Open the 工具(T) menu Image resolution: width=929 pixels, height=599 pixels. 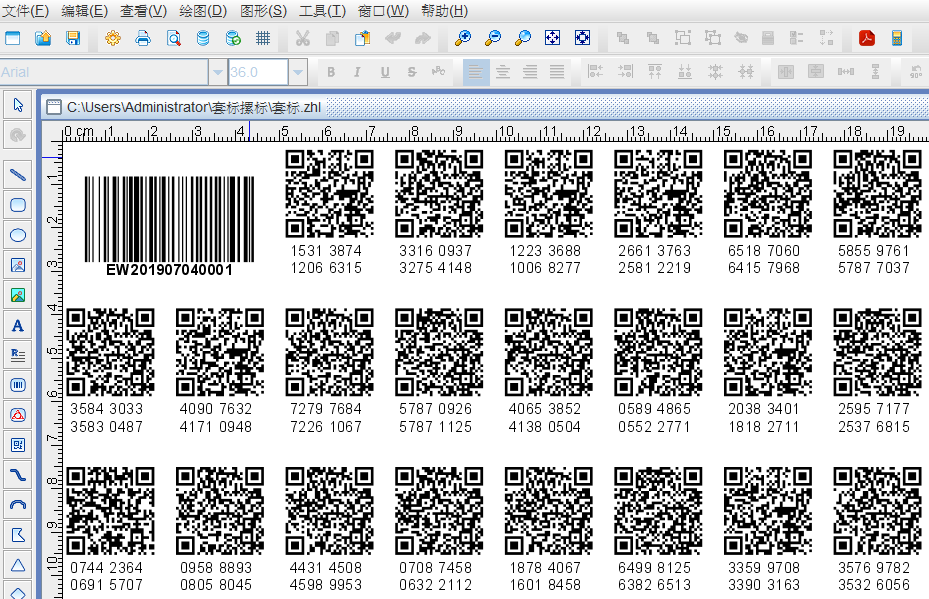322,11
